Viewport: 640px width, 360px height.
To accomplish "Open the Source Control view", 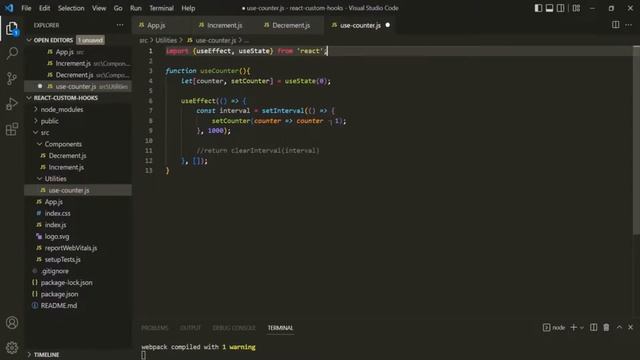I will (x=12, y=78).
